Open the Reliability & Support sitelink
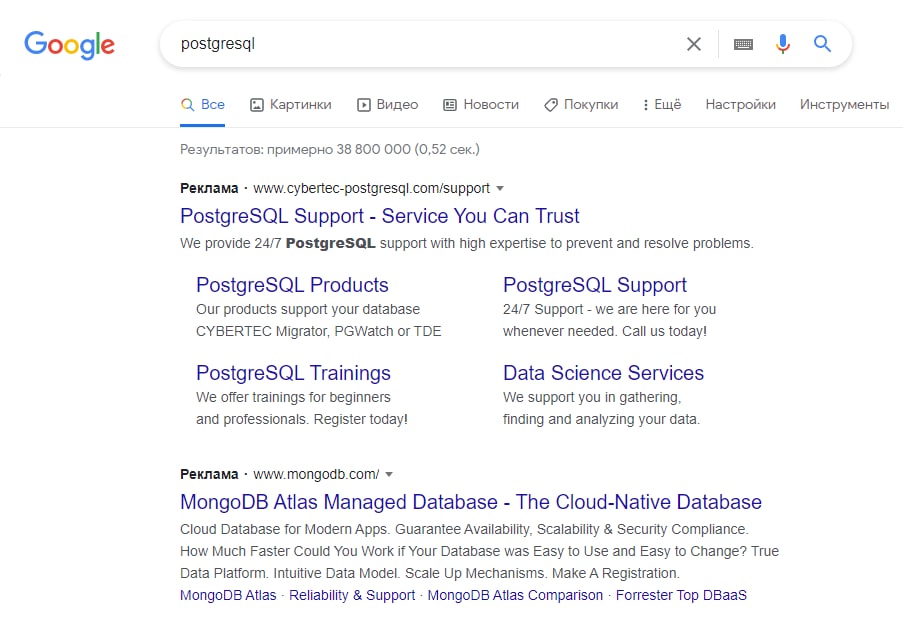This screenshot has height=623, width=903. tap(352, 595)
